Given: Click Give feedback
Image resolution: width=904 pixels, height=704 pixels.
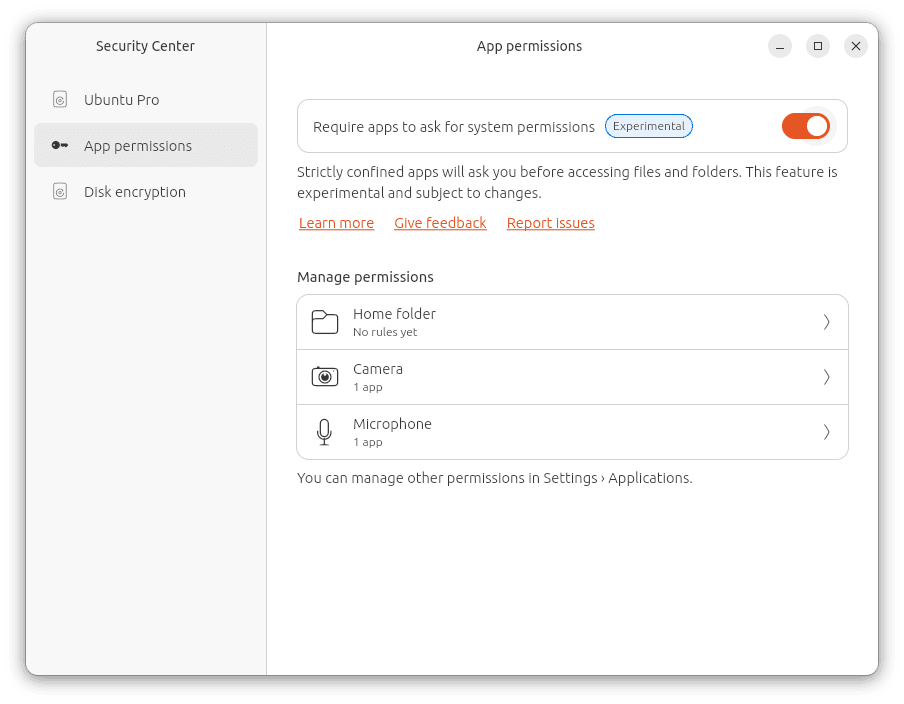Looking at the screenshot, I should click(x=440, y=223).
